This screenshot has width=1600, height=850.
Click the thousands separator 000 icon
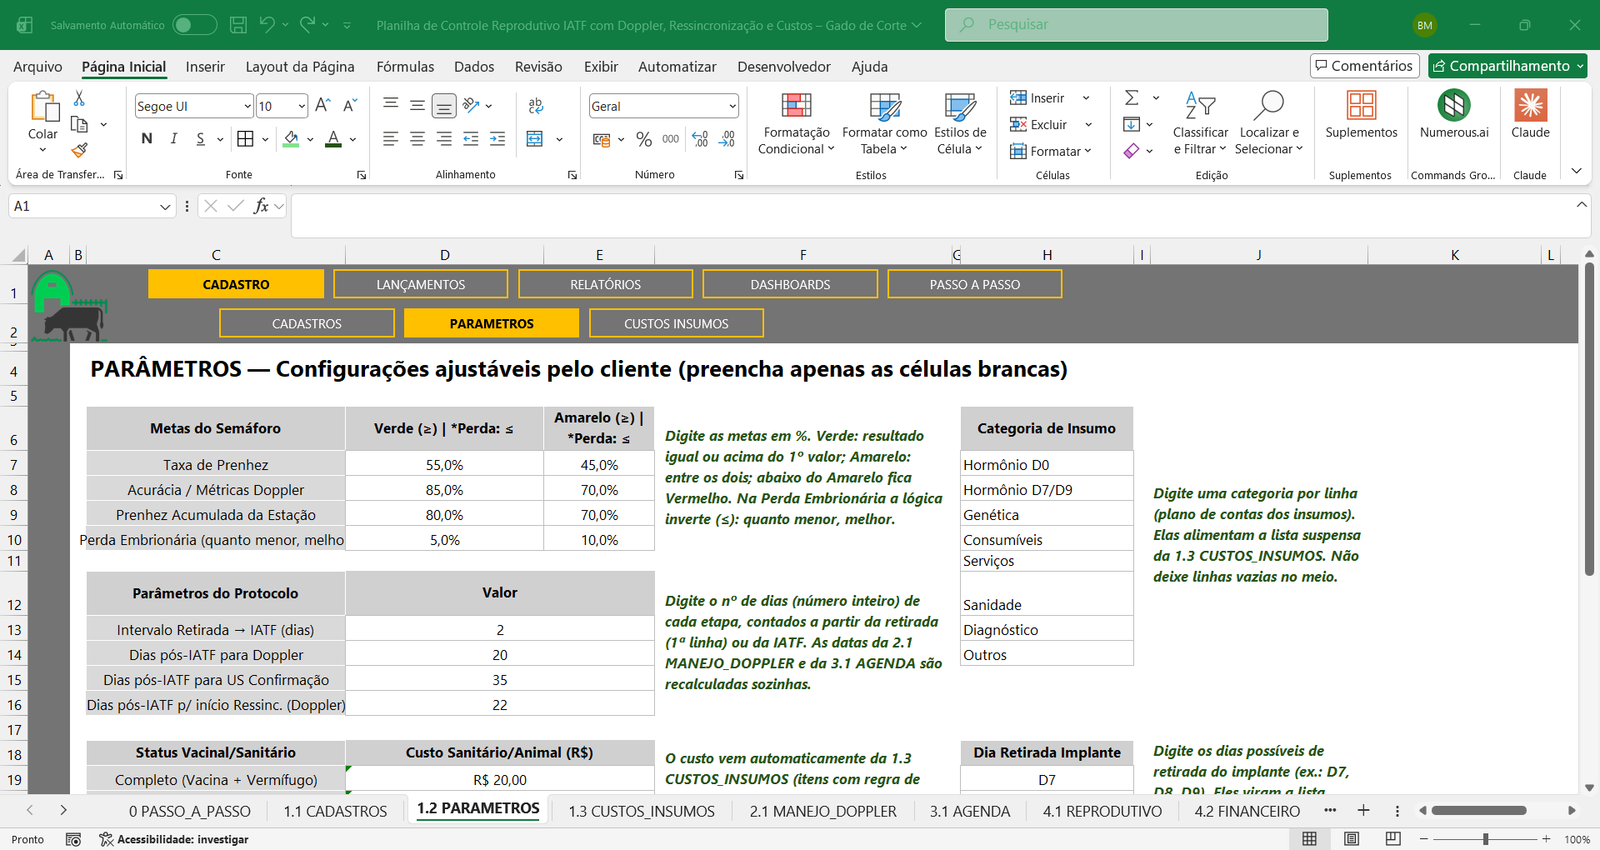(x=671, y=139)
